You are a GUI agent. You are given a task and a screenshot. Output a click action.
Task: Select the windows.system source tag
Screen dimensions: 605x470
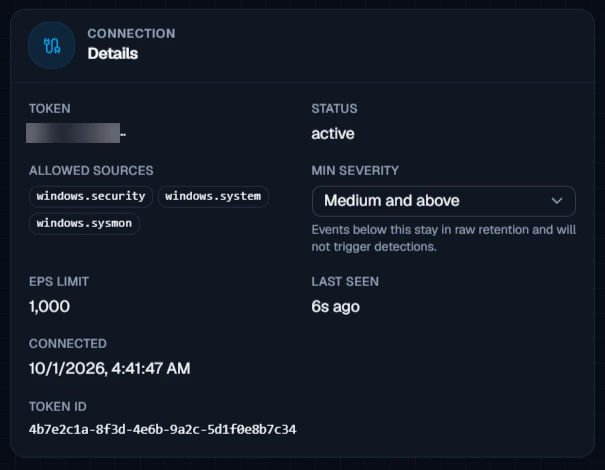213,196
